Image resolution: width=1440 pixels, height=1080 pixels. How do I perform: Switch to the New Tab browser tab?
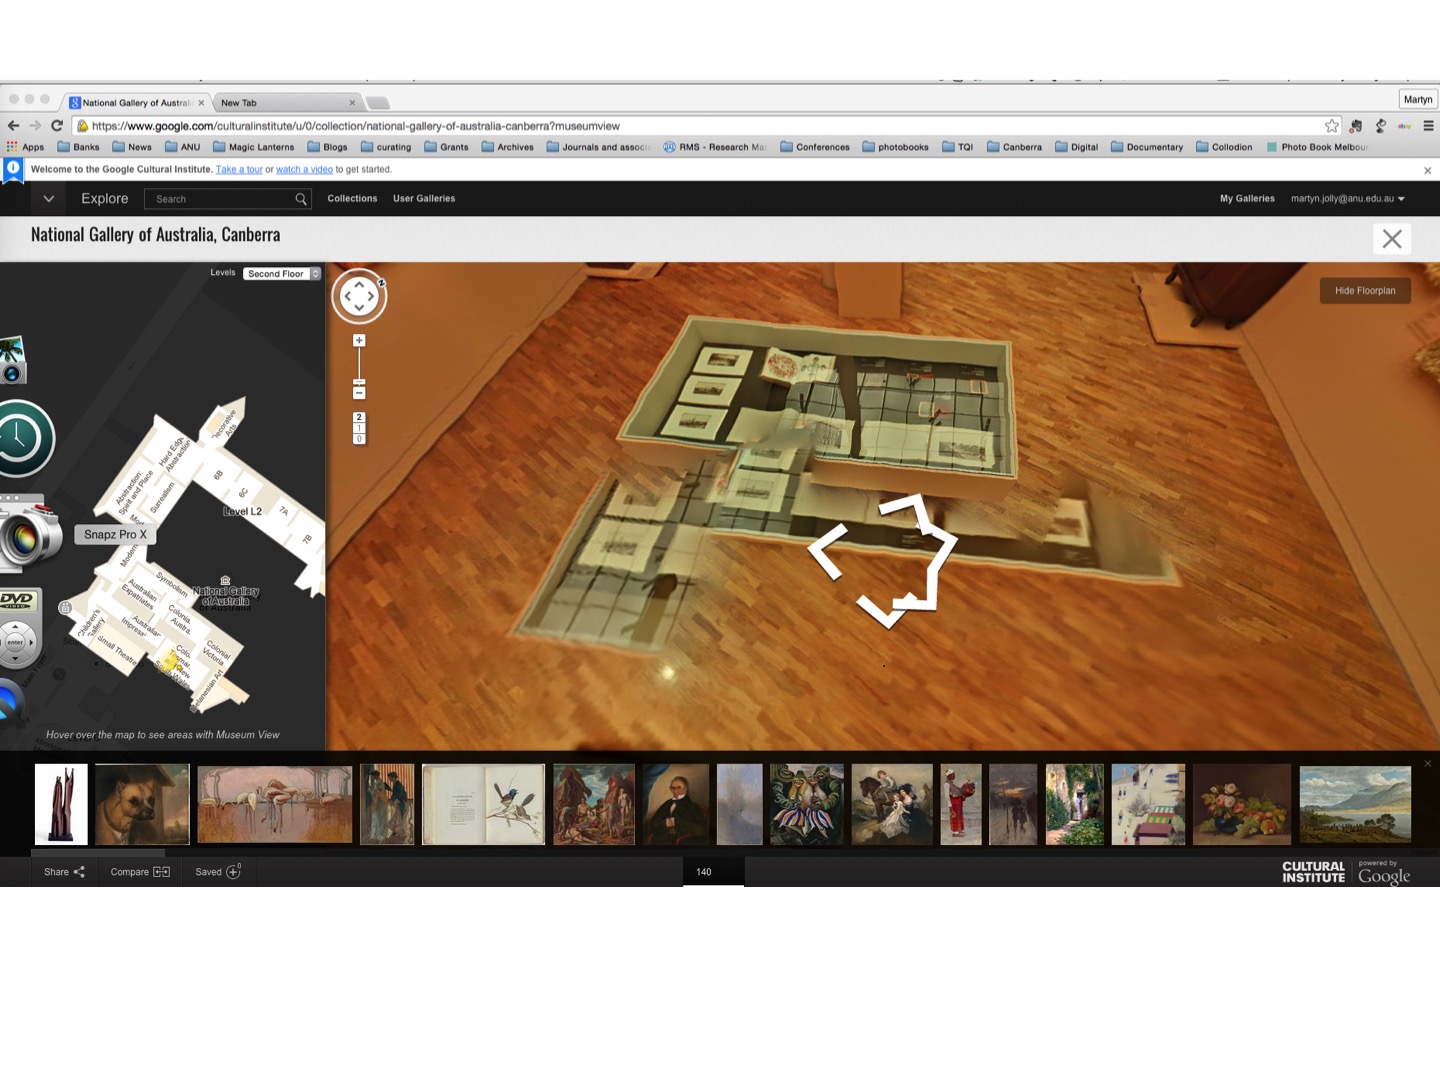click(x=283, y=103)
